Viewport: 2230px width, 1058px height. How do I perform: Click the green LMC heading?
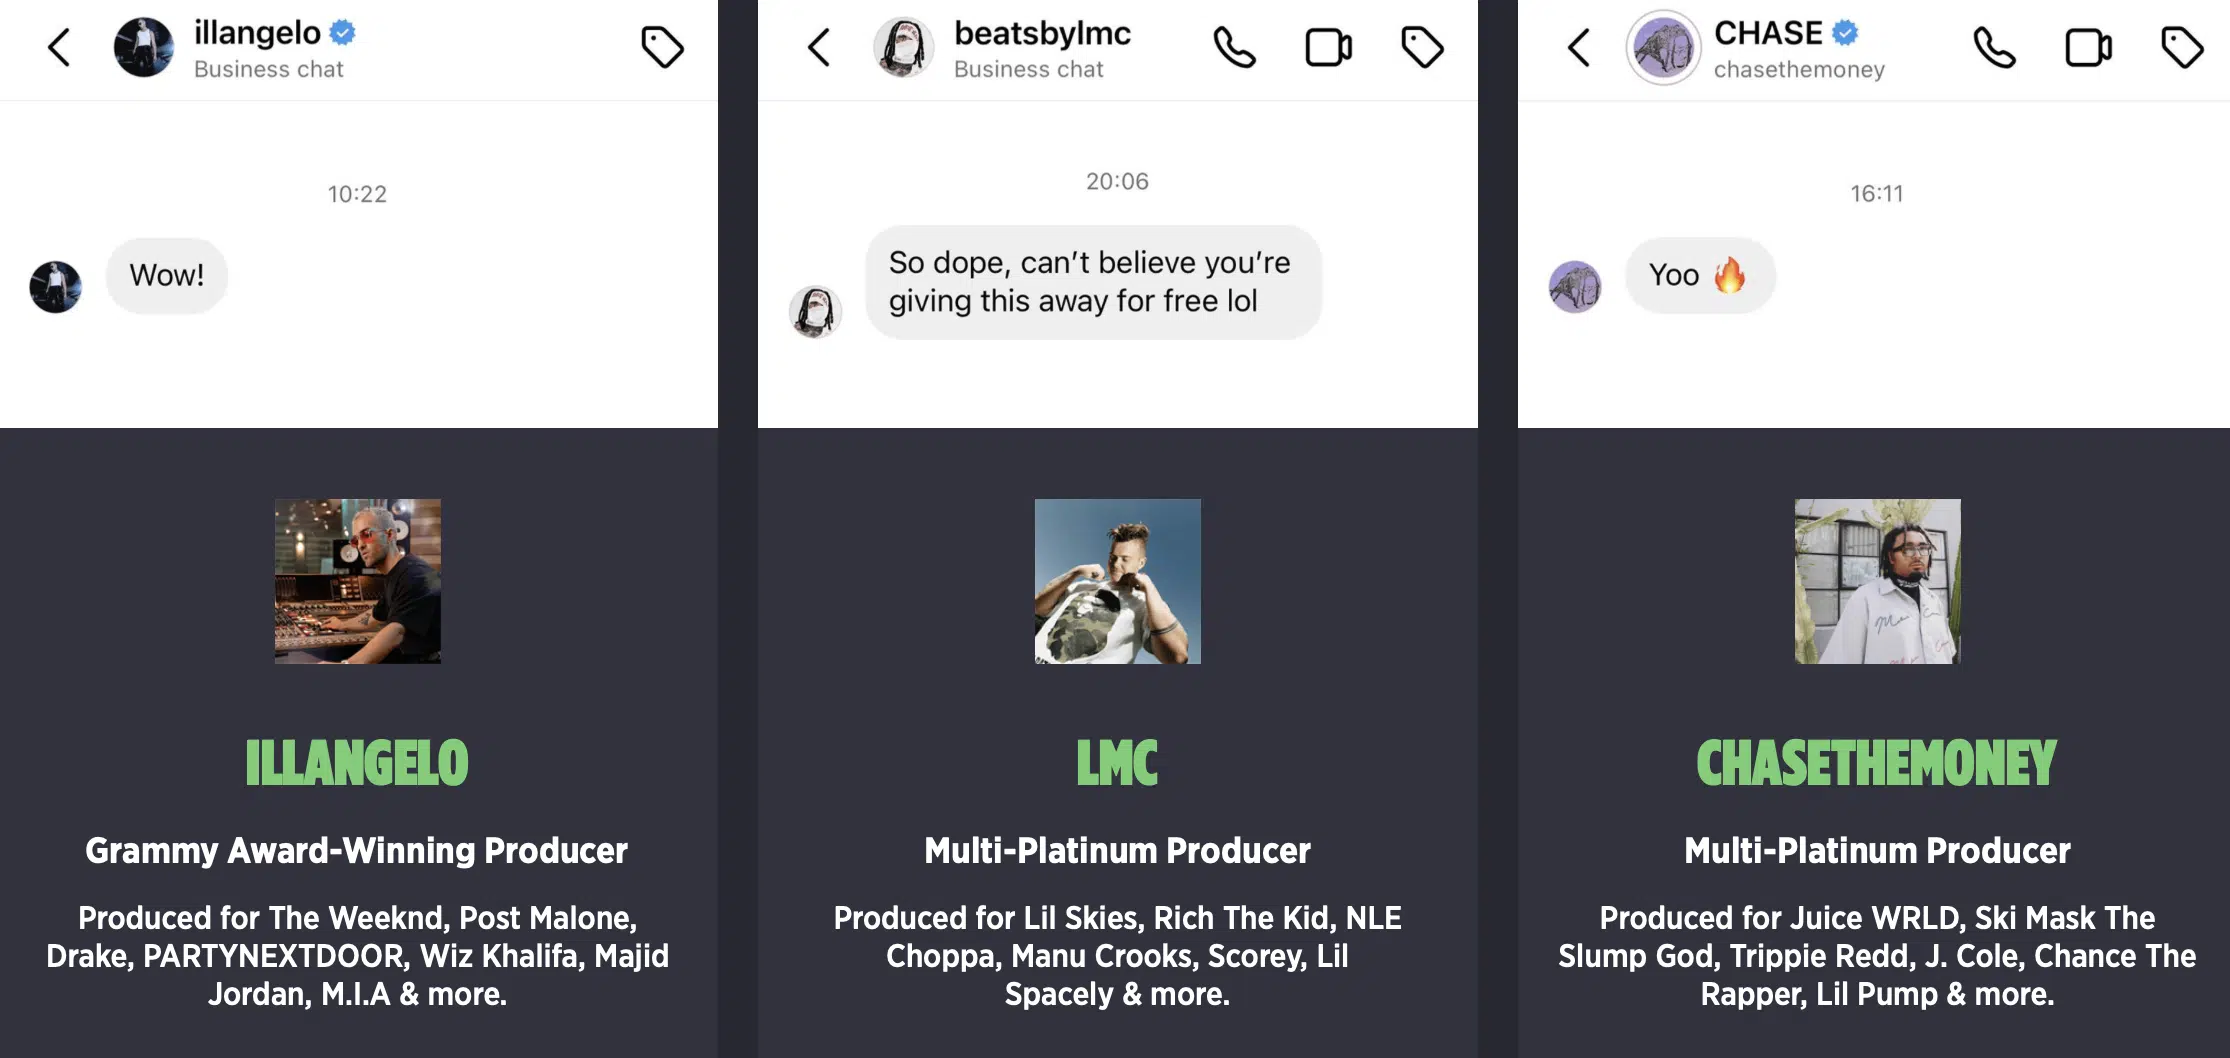[1117, 763]
